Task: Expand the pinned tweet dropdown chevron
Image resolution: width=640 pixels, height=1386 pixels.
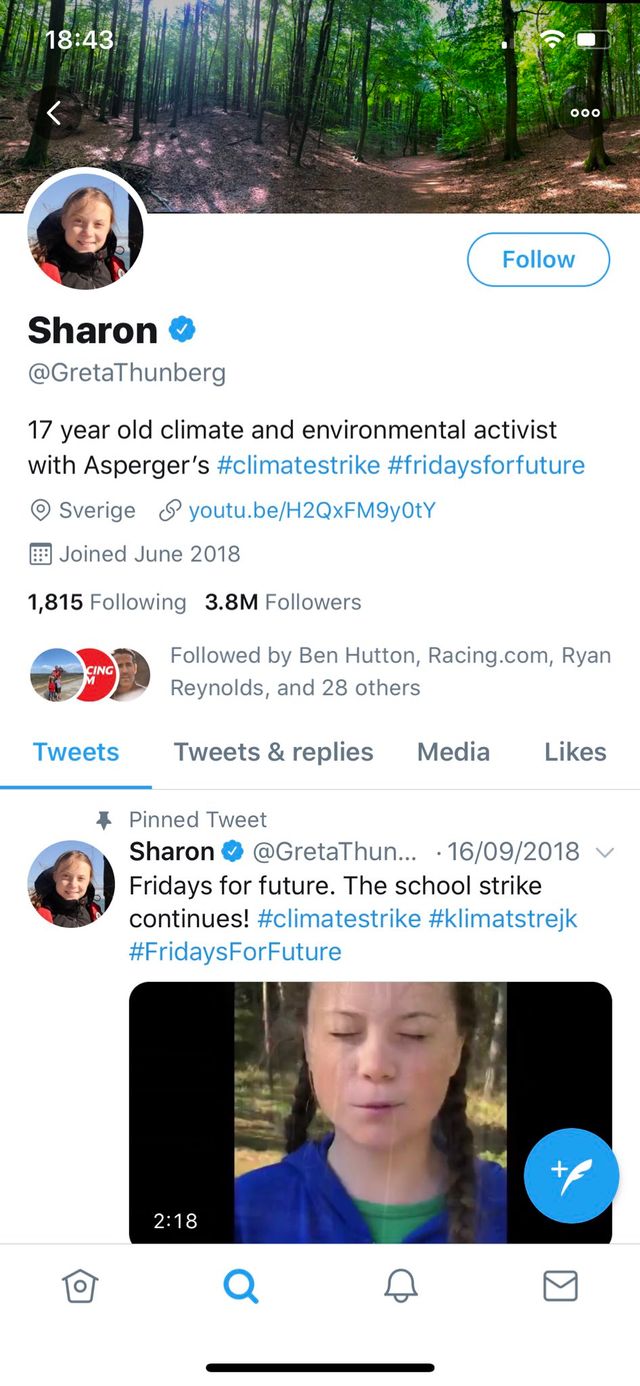Action: click(x=604, y=852)
